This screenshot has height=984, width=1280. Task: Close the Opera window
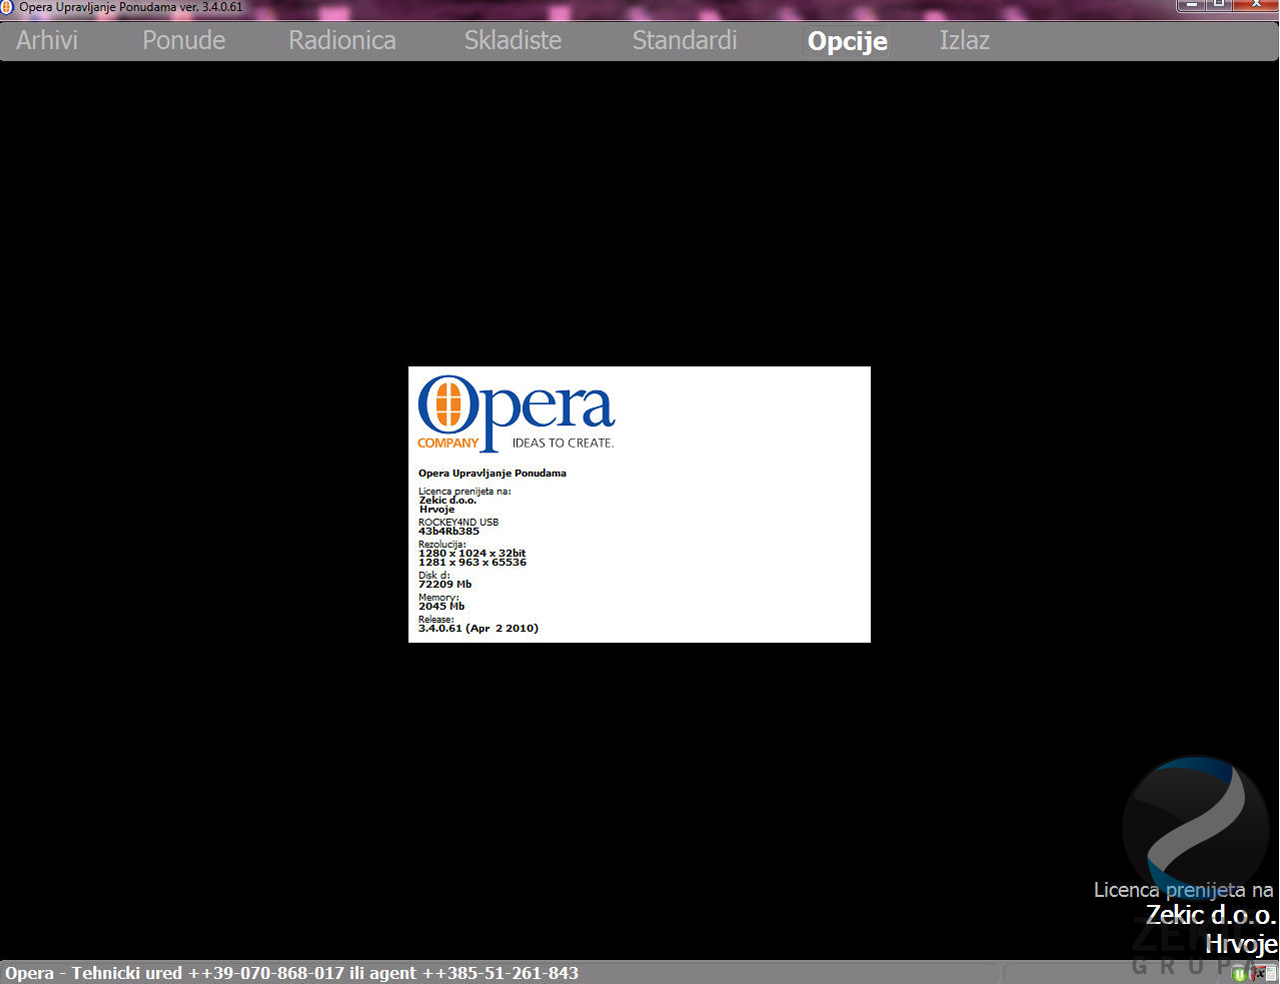coord(1256,5)
